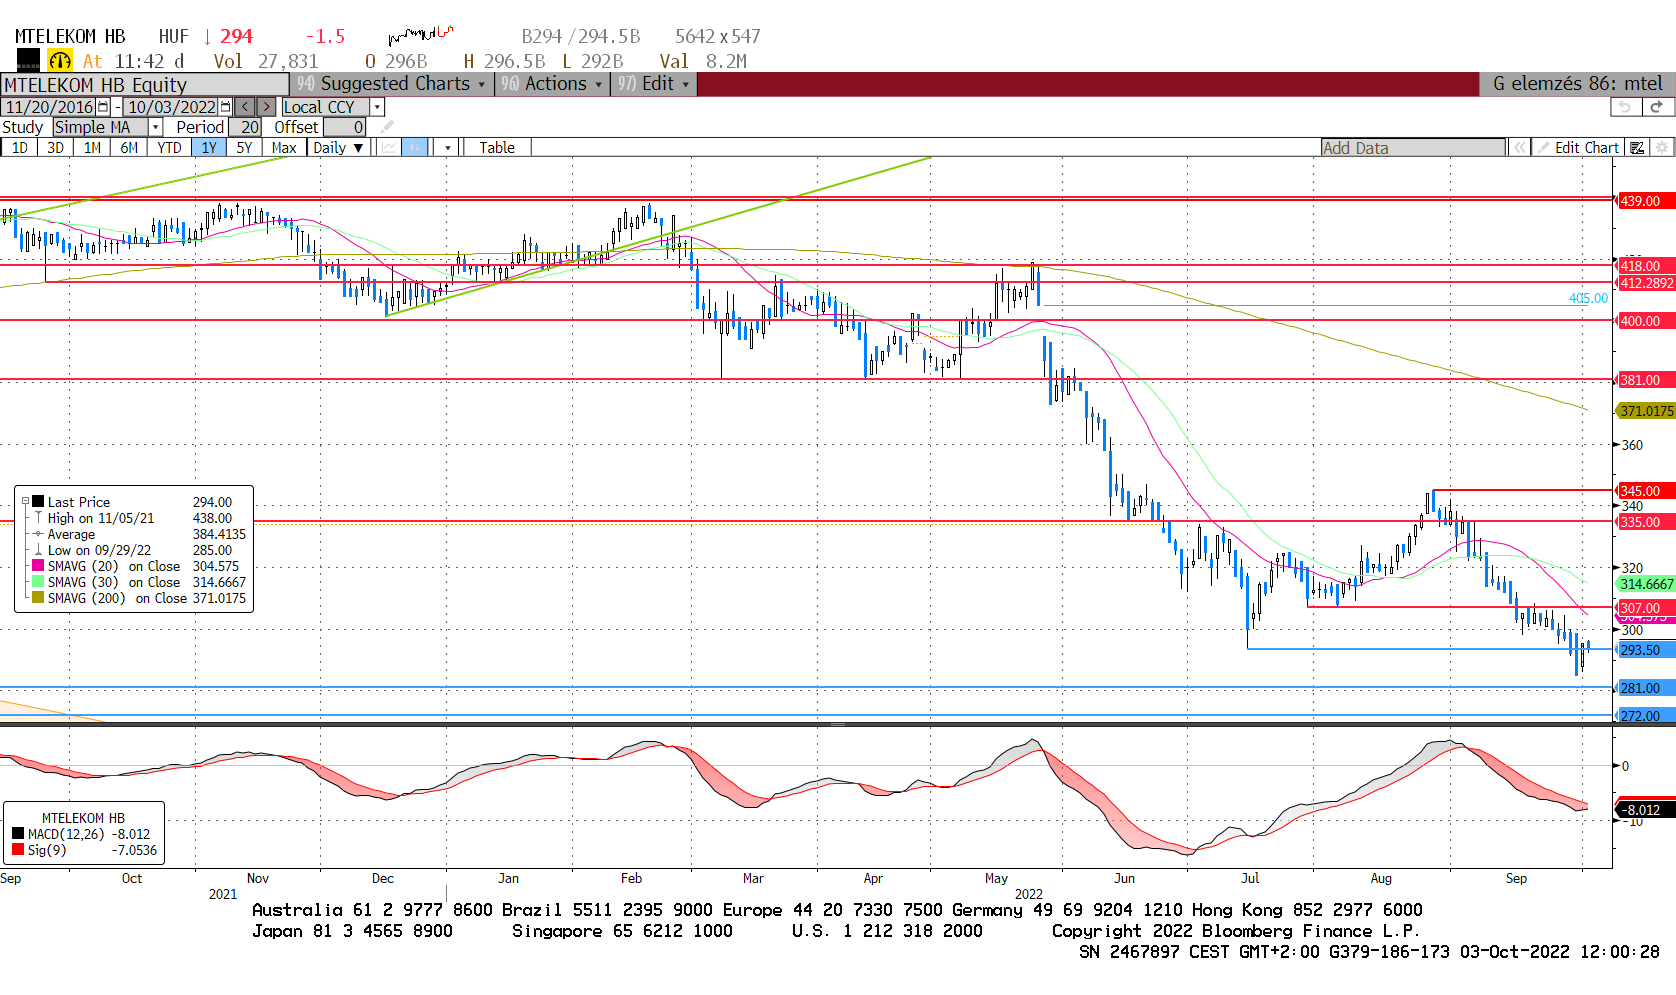Click the 293.50 last price label
1676x995 pixels.
1645,650
